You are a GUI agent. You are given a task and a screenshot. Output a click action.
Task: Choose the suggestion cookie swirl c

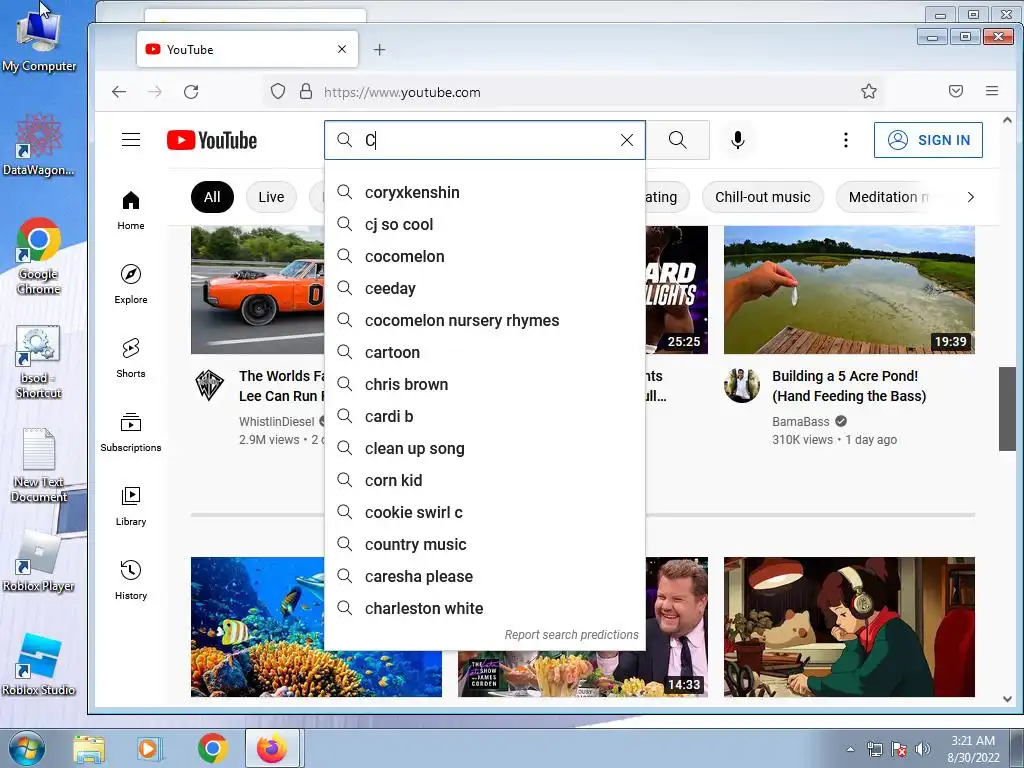point(485,513)
